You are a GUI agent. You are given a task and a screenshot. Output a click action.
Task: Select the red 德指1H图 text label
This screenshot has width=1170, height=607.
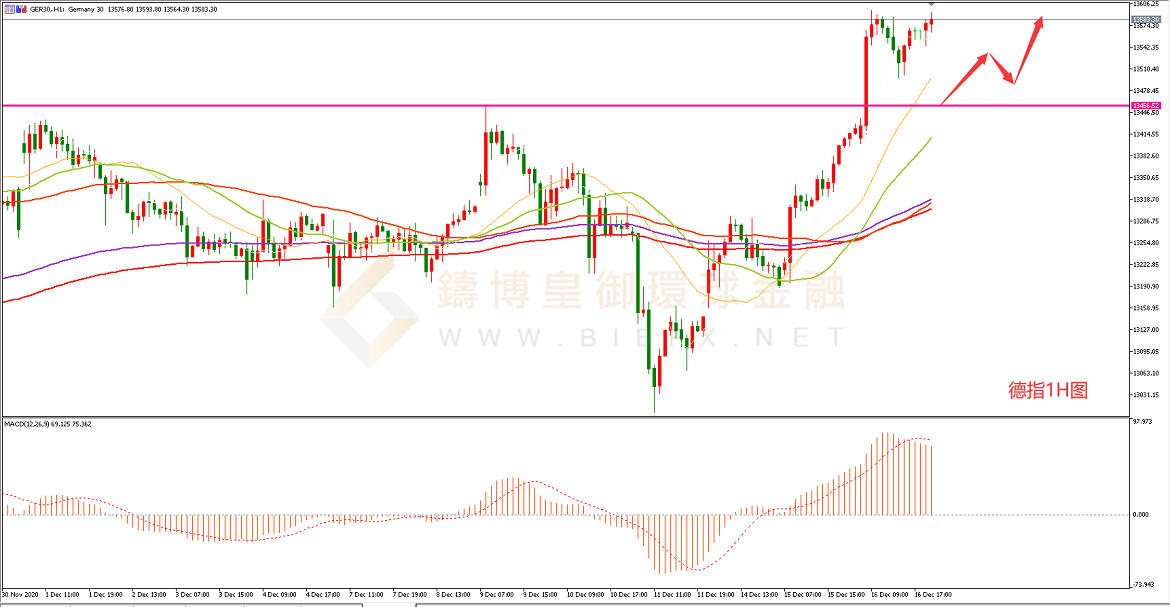click(1046, 390)
